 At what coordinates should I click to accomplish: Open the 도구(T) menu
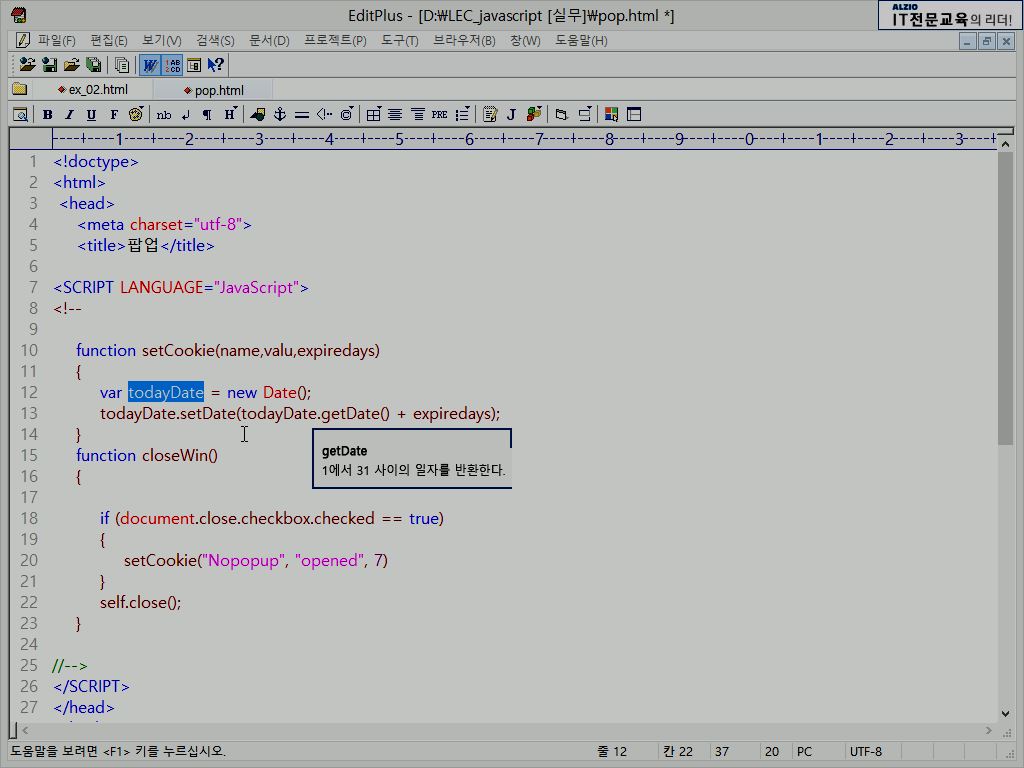[x=400, y=40]
